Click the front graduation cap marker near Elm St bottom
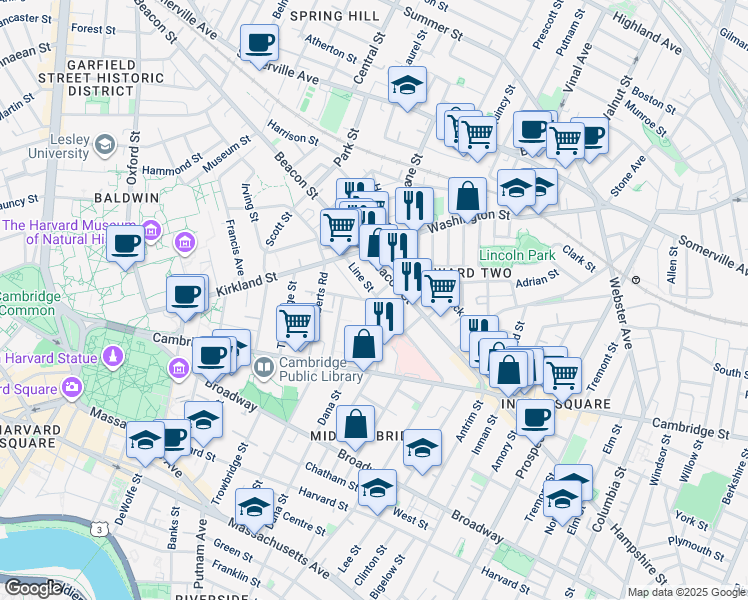 click(562, 500)
